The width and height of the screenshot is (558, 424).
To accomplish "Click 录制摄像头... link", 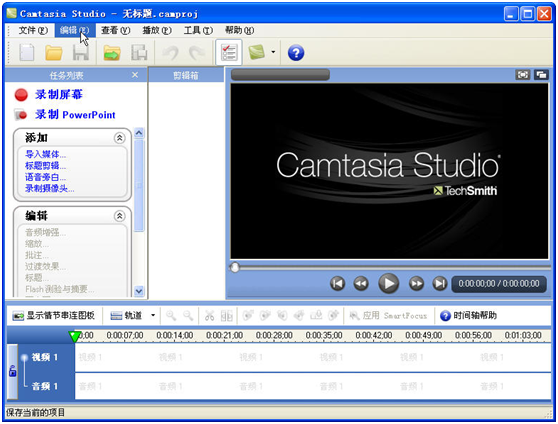I will coord(49,189).
